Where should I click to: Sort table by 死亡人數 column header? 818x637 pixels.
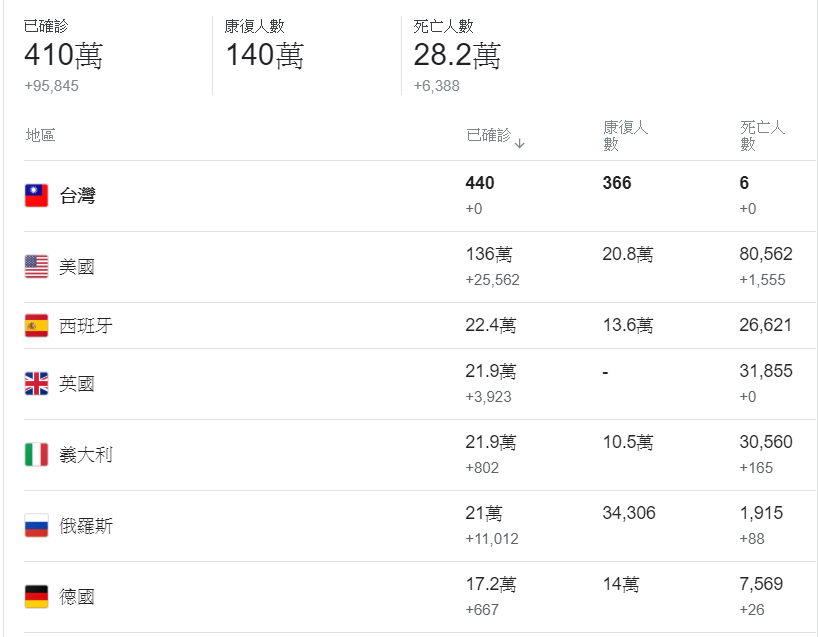coord(762,135)
